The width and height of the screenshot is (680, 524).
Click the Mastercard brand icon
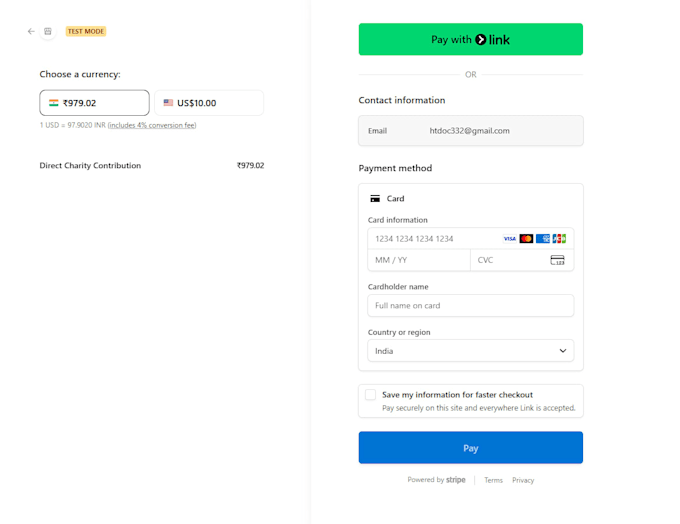tap(526, 239)
